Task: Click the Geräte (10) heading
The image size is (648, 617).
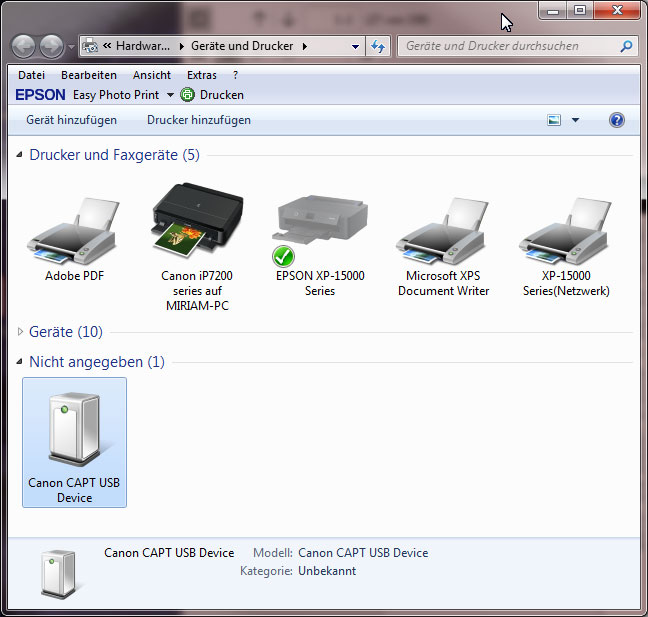Action: [x=66, y=332]
